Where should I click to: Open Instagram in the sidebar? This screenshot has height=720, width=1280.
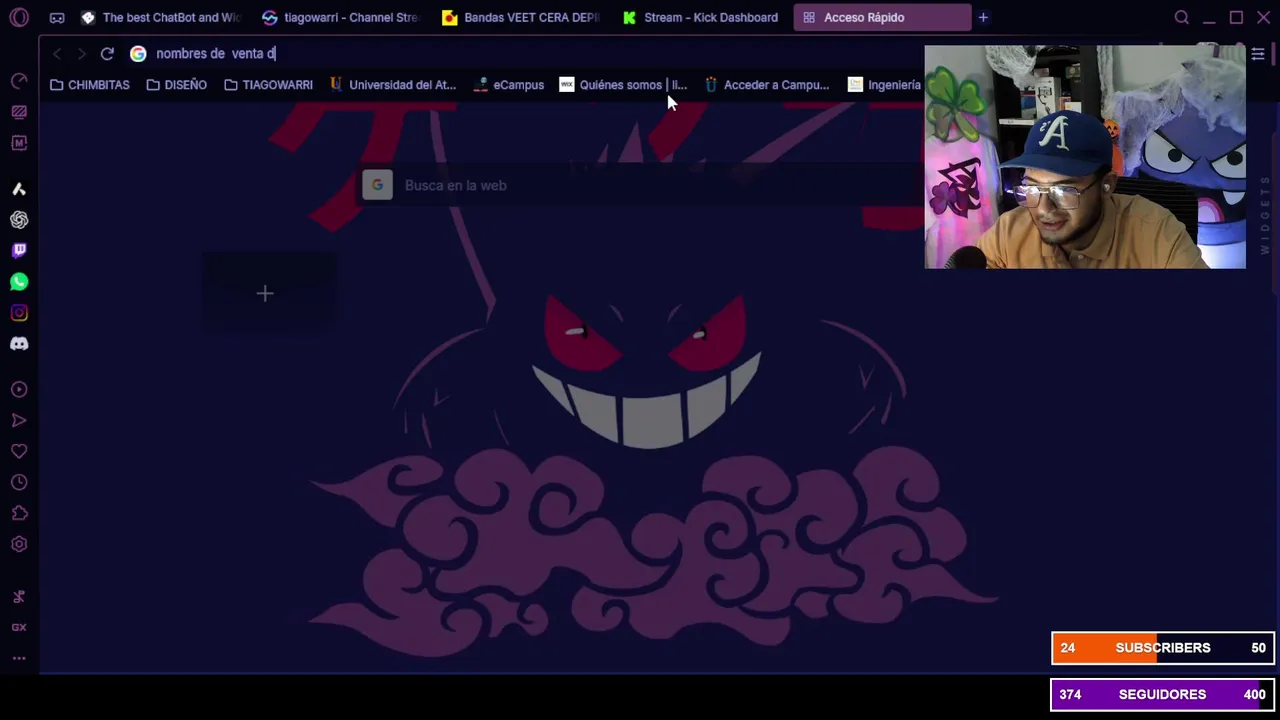(x=19, y=313)
